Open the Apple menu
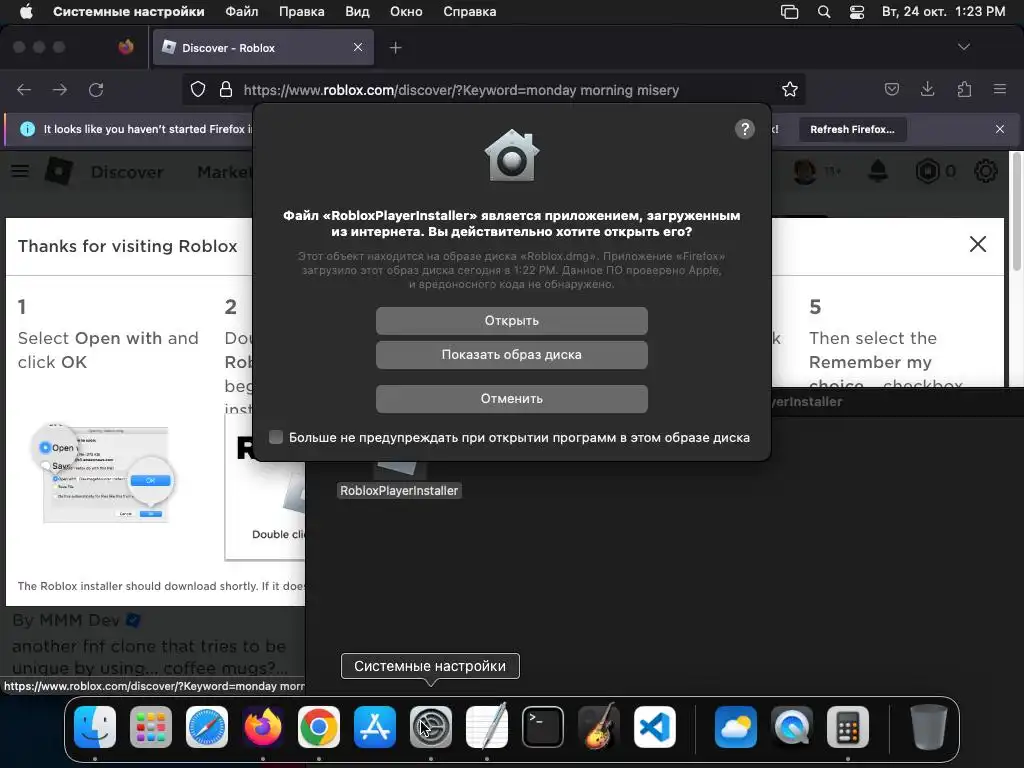The image size is (1024, 768). pos(26,12)
